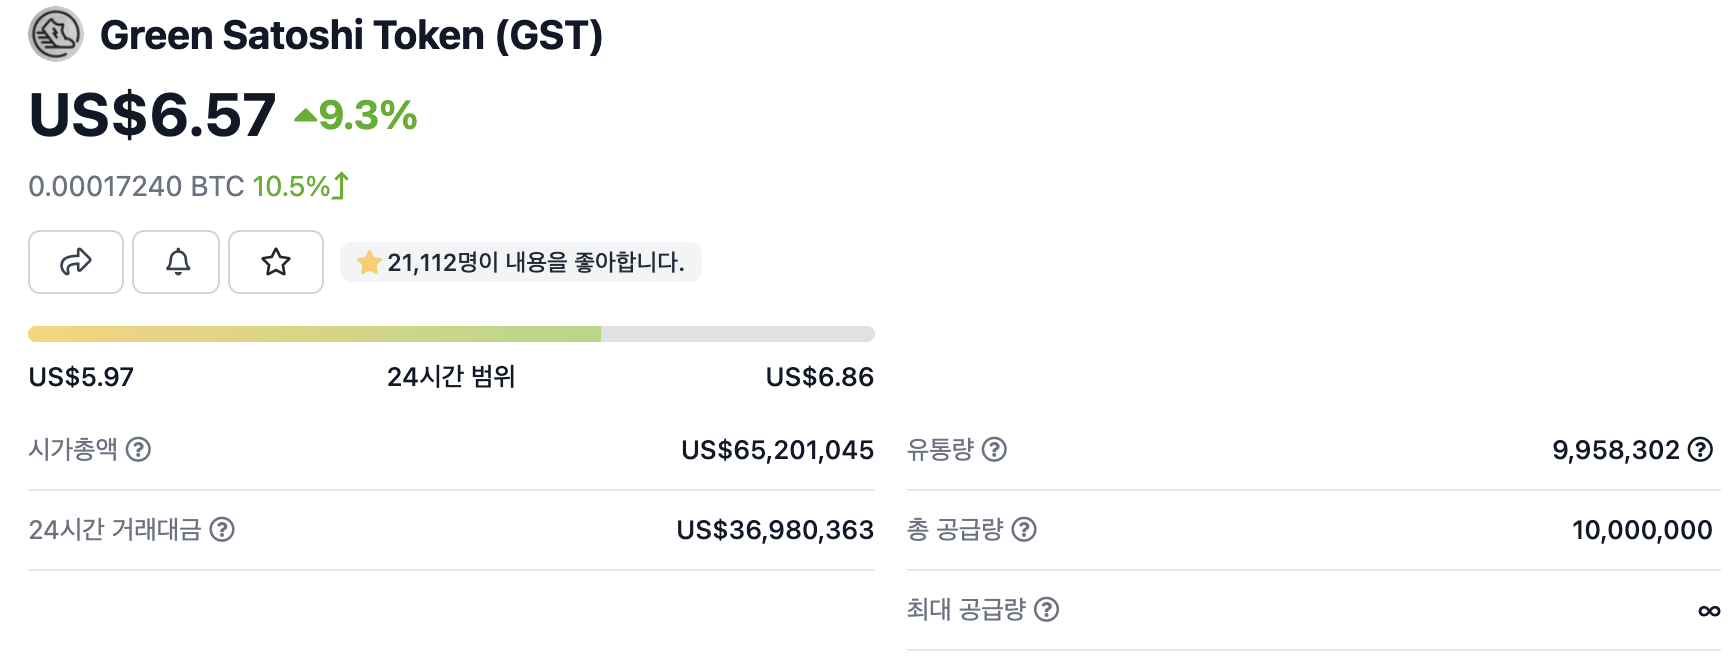Click the 24시간 범위 progress bar
Image resolution: width=1736 pixels, height=664 pixels.
[451, 334]
